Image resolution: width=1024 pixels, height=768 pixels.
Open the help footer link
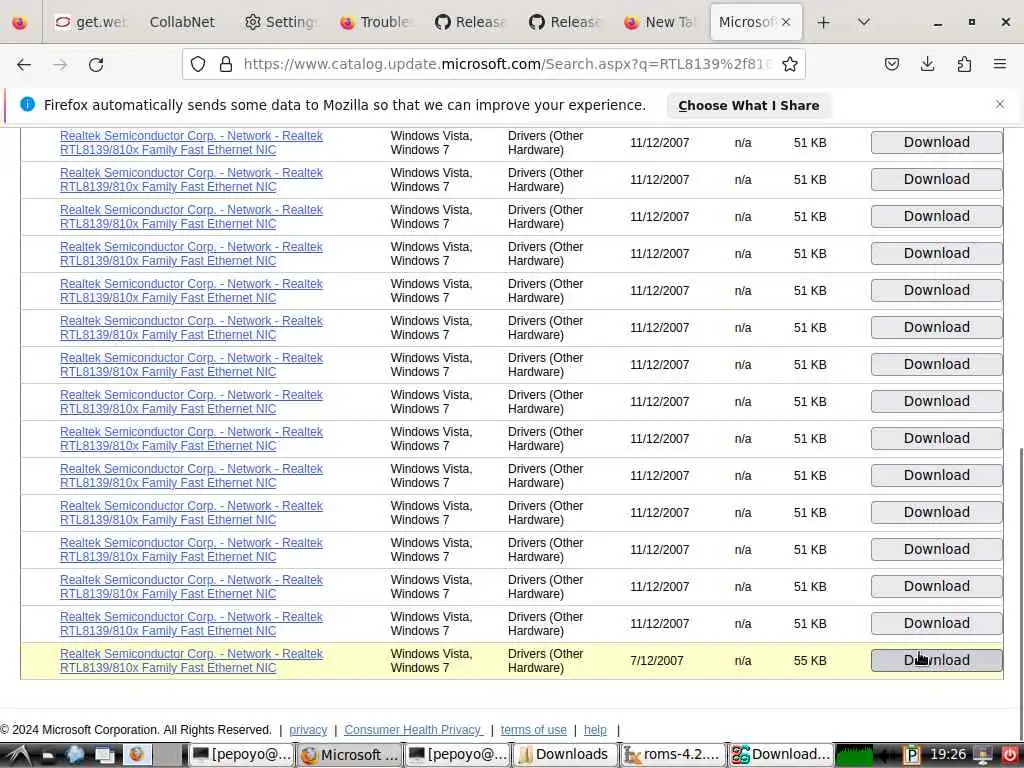(x=595, y=729)
